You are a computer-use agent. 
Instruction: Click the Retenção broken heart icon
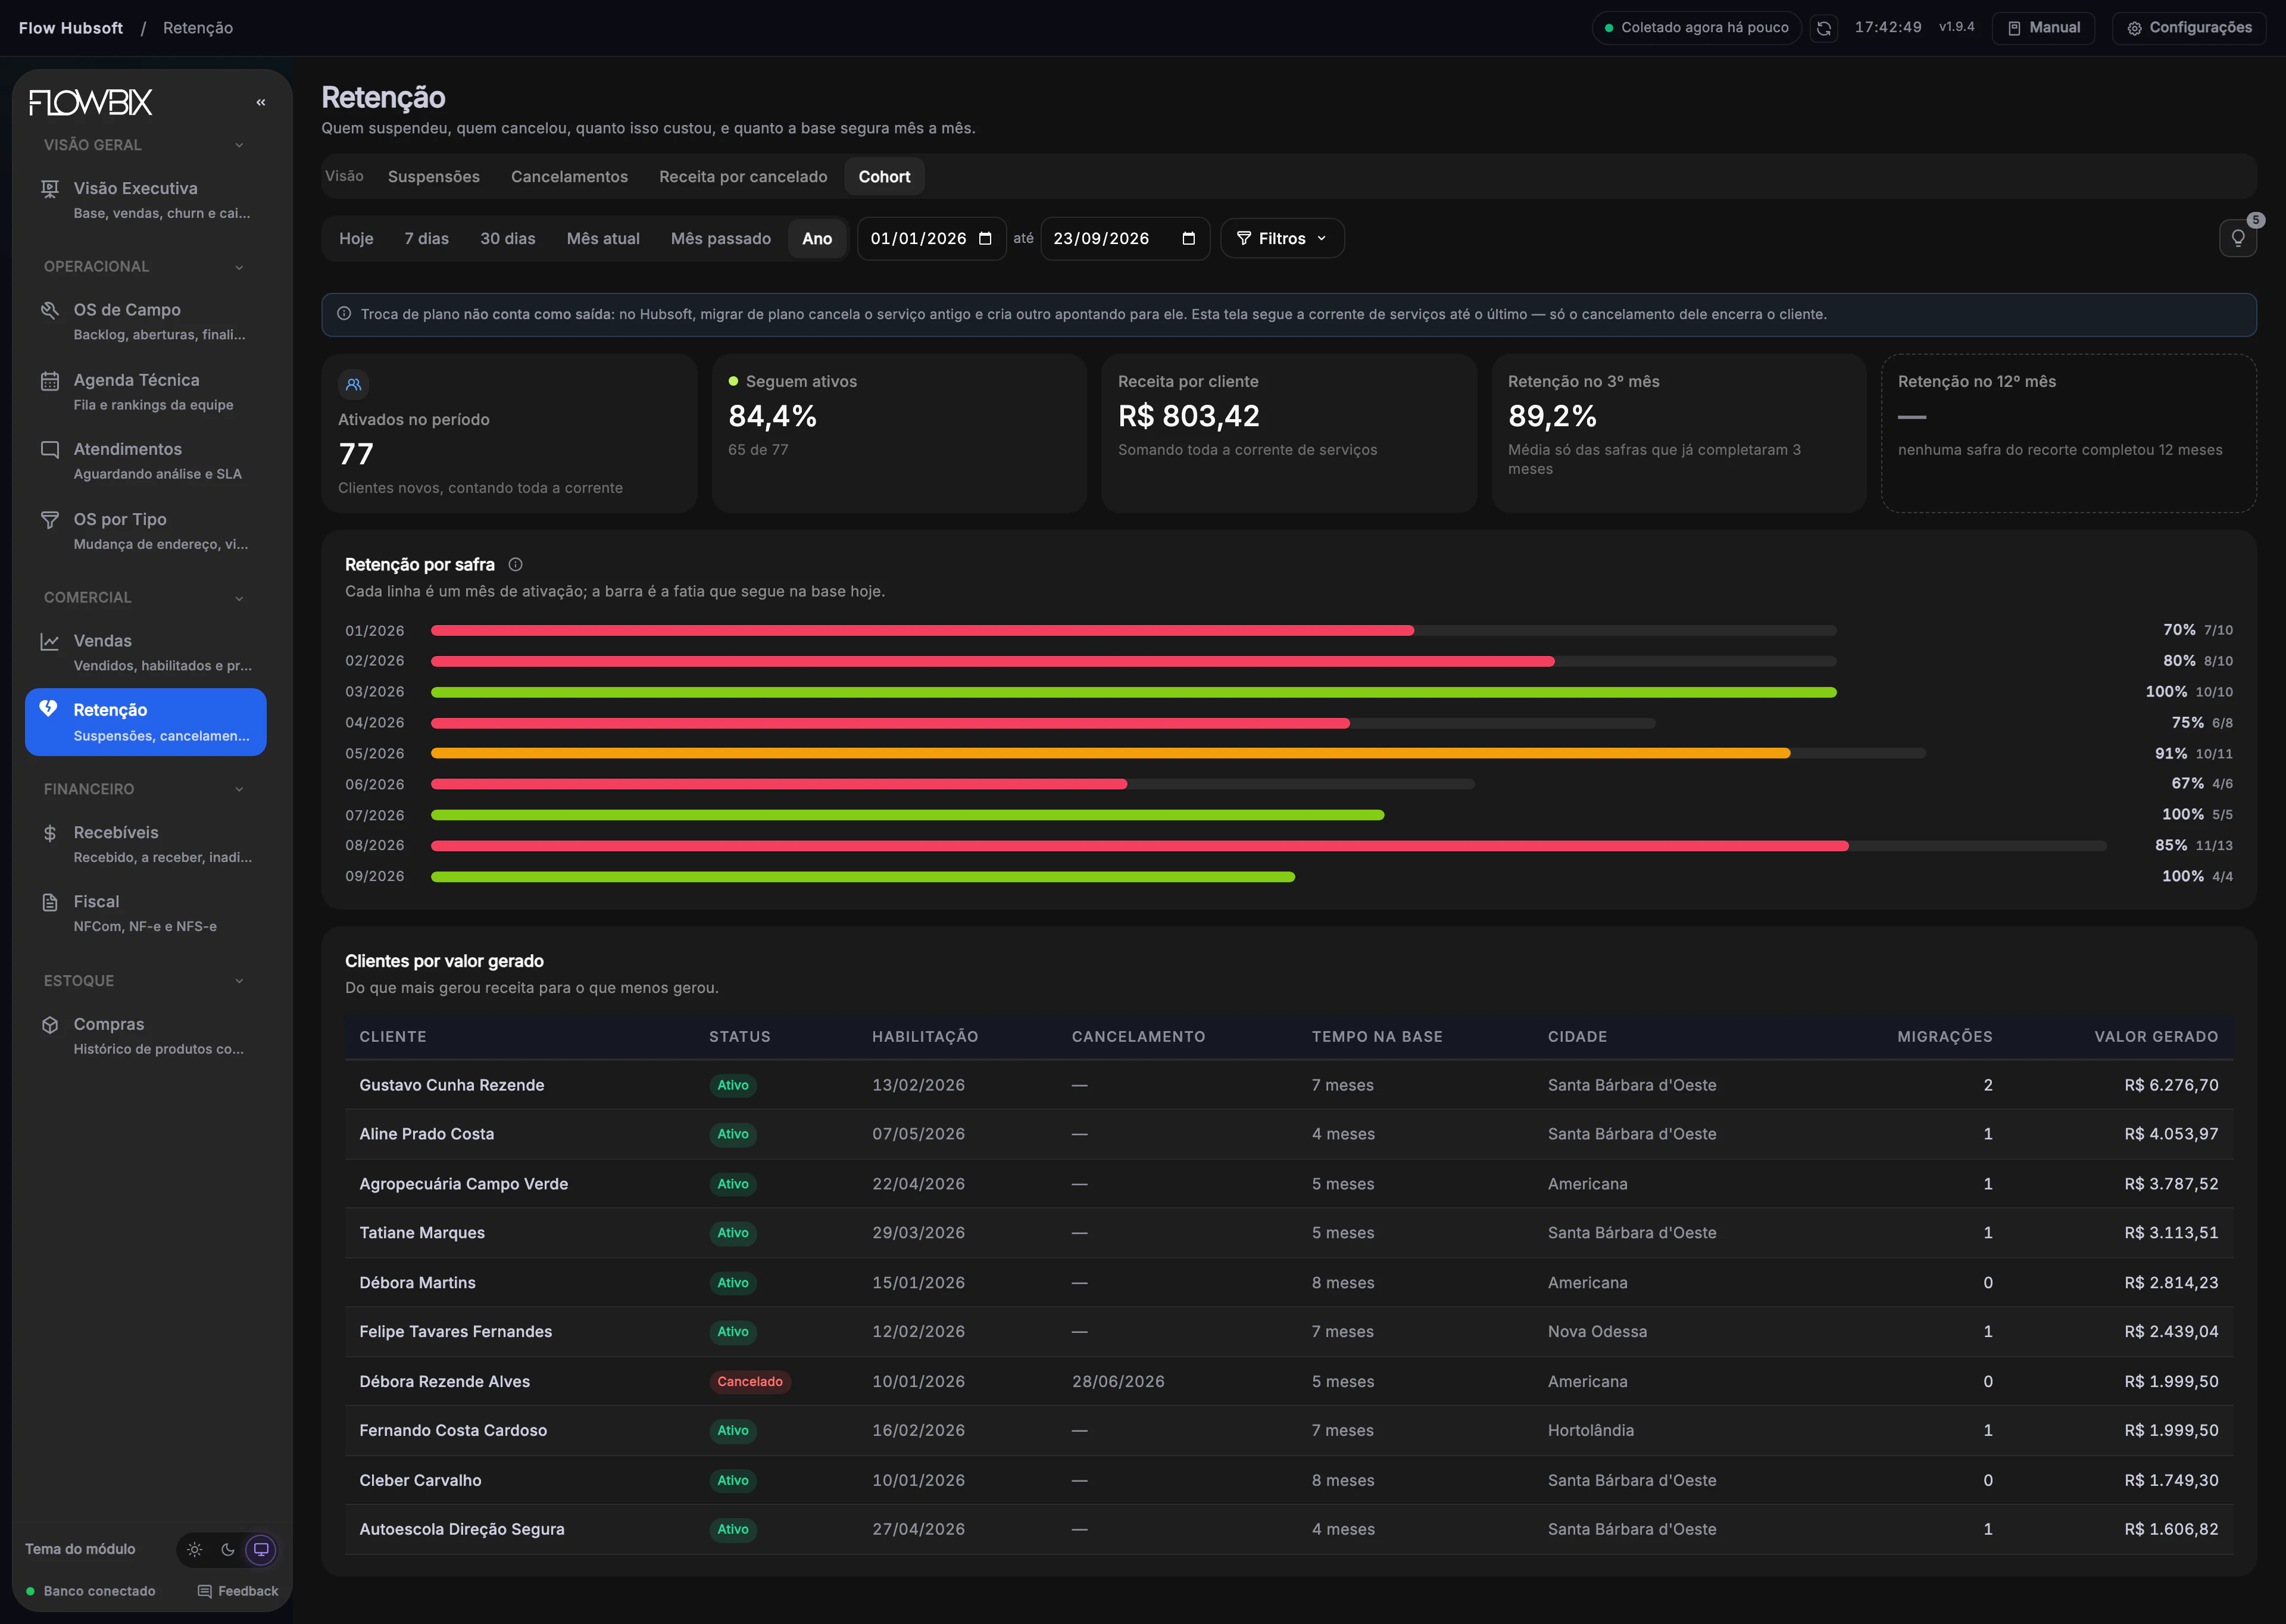[x=48, y=709]
